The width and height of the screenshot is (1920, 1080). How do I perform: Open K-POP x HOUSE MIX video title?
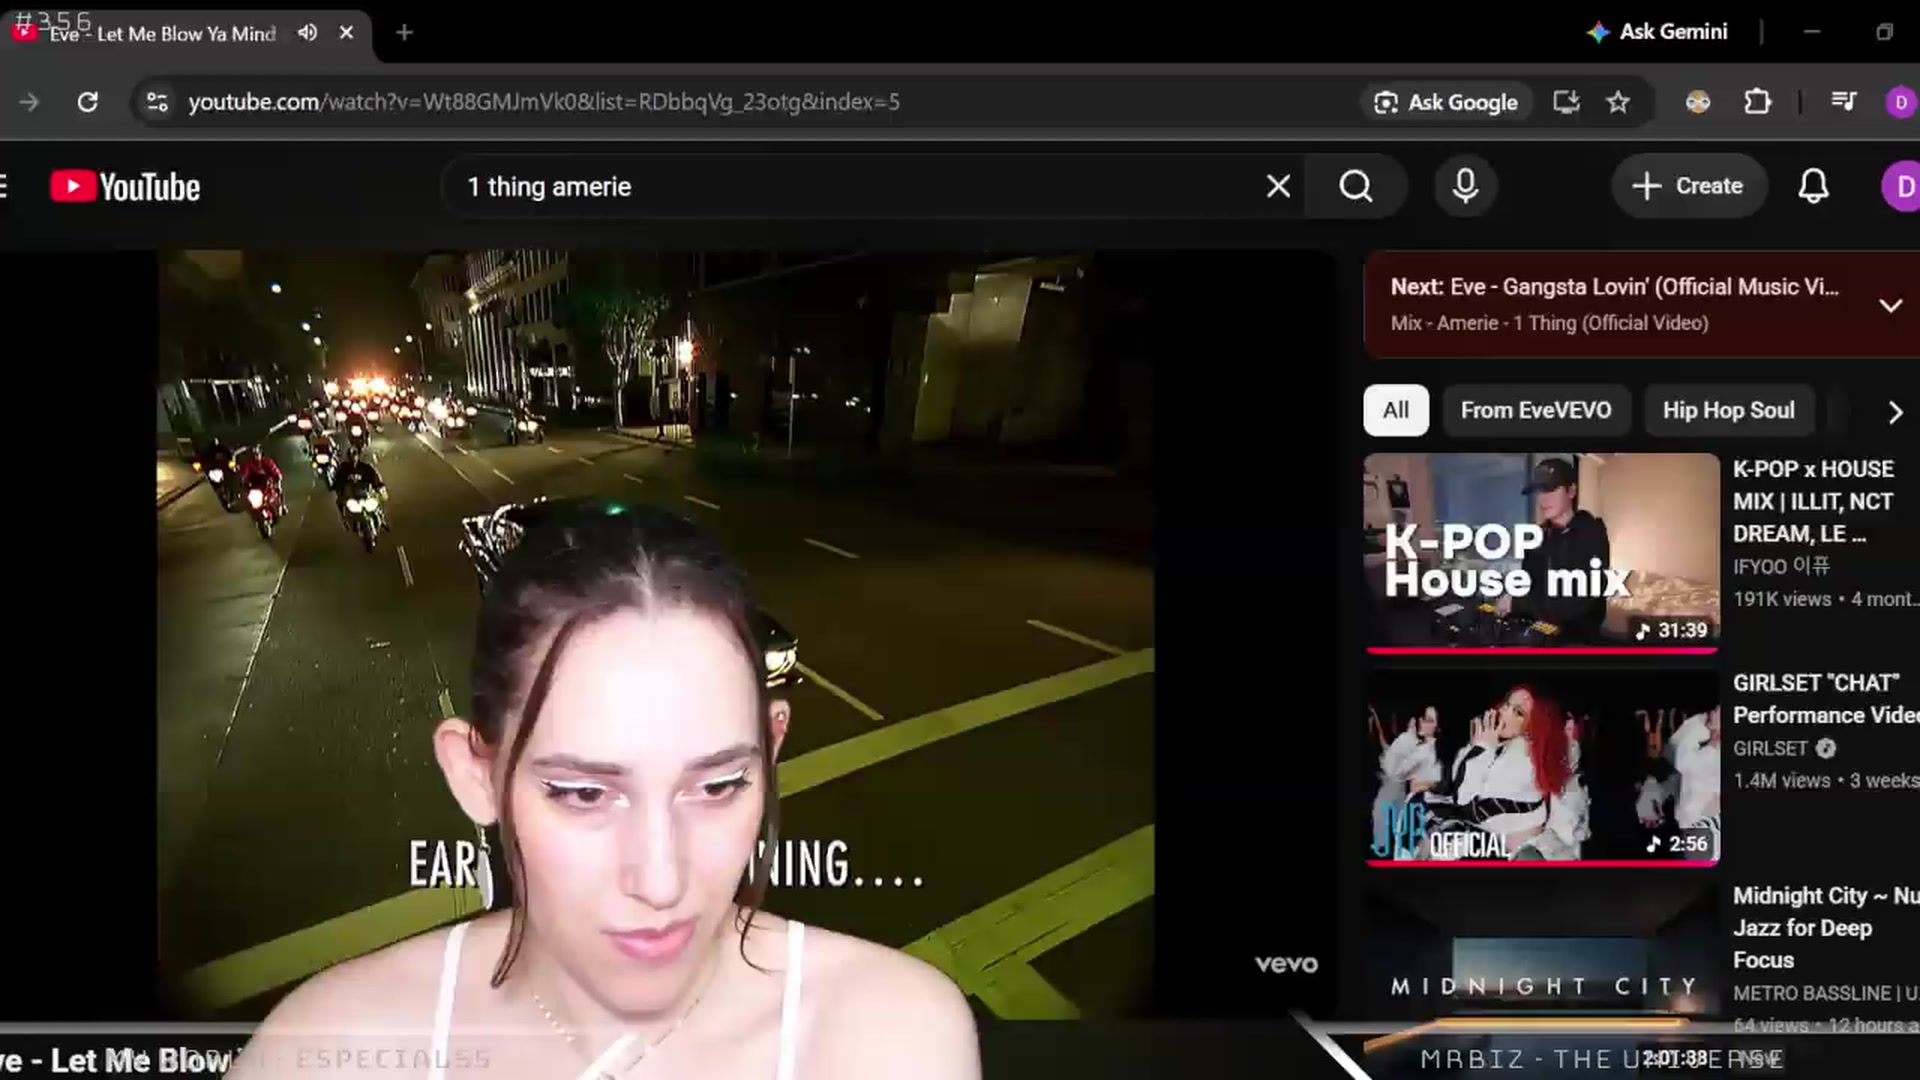click(1816, 501)
